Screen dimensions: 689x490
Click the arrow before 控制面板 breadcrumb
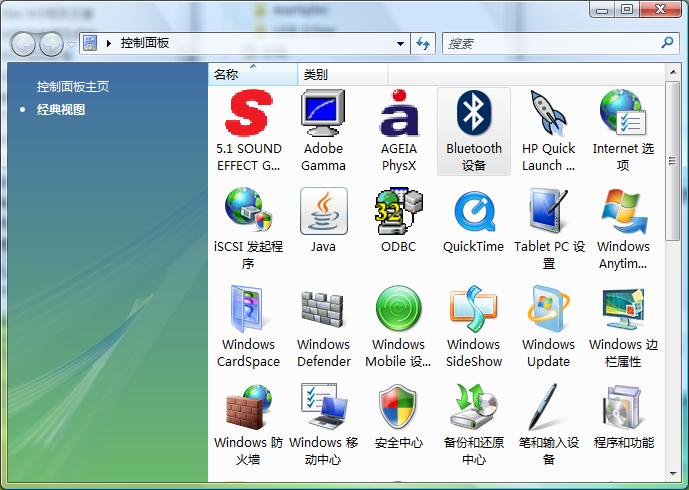click(x=109, y=43)
